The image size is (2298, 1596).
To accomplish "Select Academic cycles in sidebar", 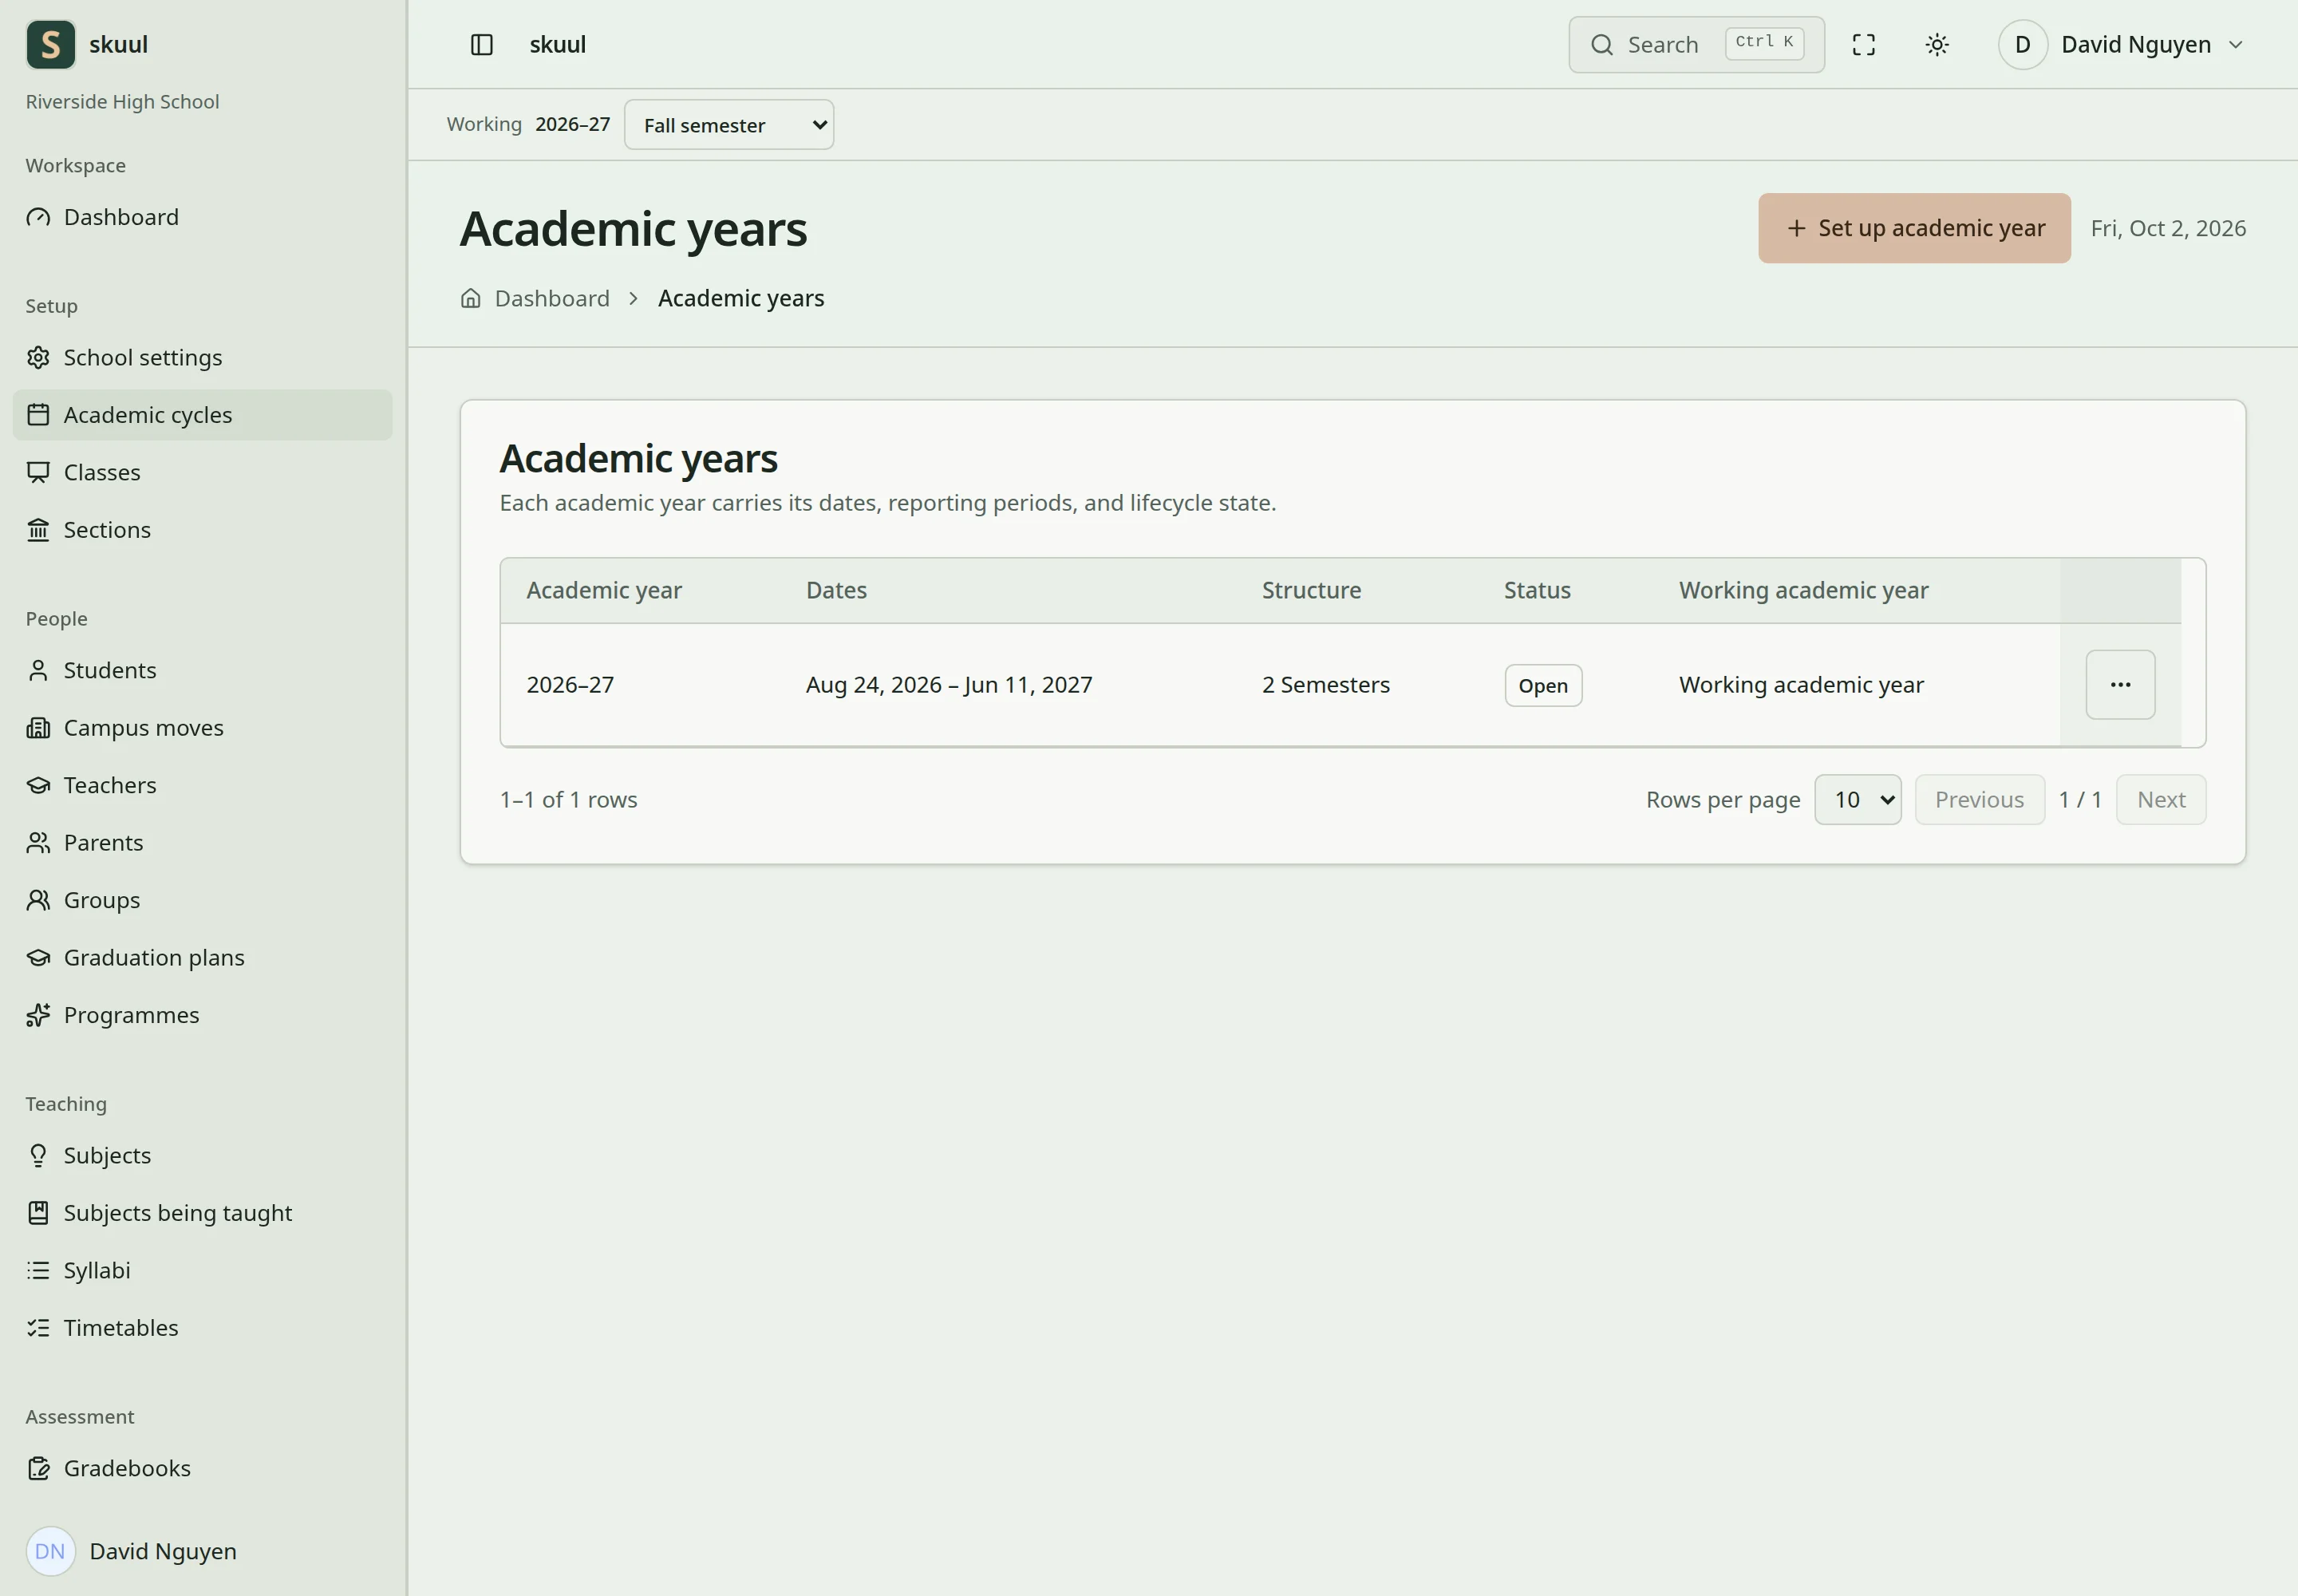I will click(202, 415).
